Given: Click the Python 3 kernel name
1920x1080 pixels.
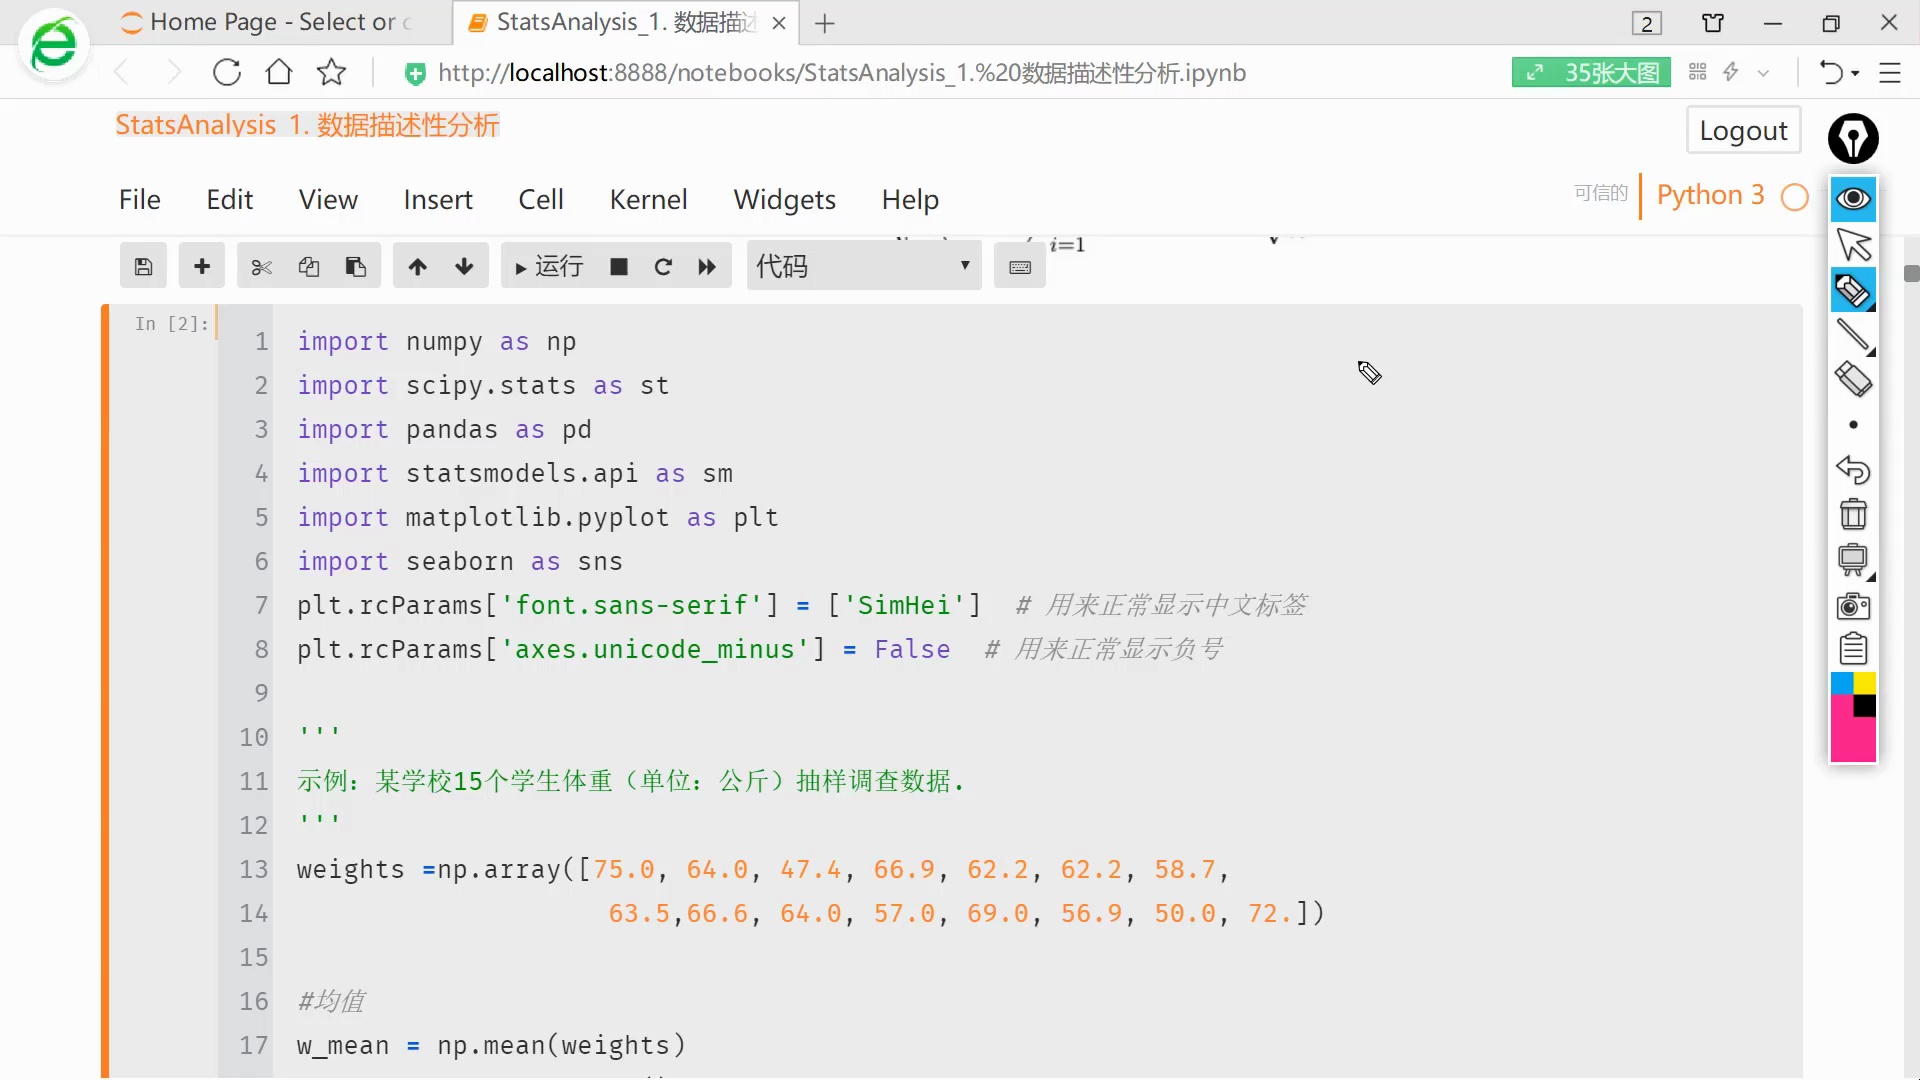Looking at the screenshot, I should 1710,195.
